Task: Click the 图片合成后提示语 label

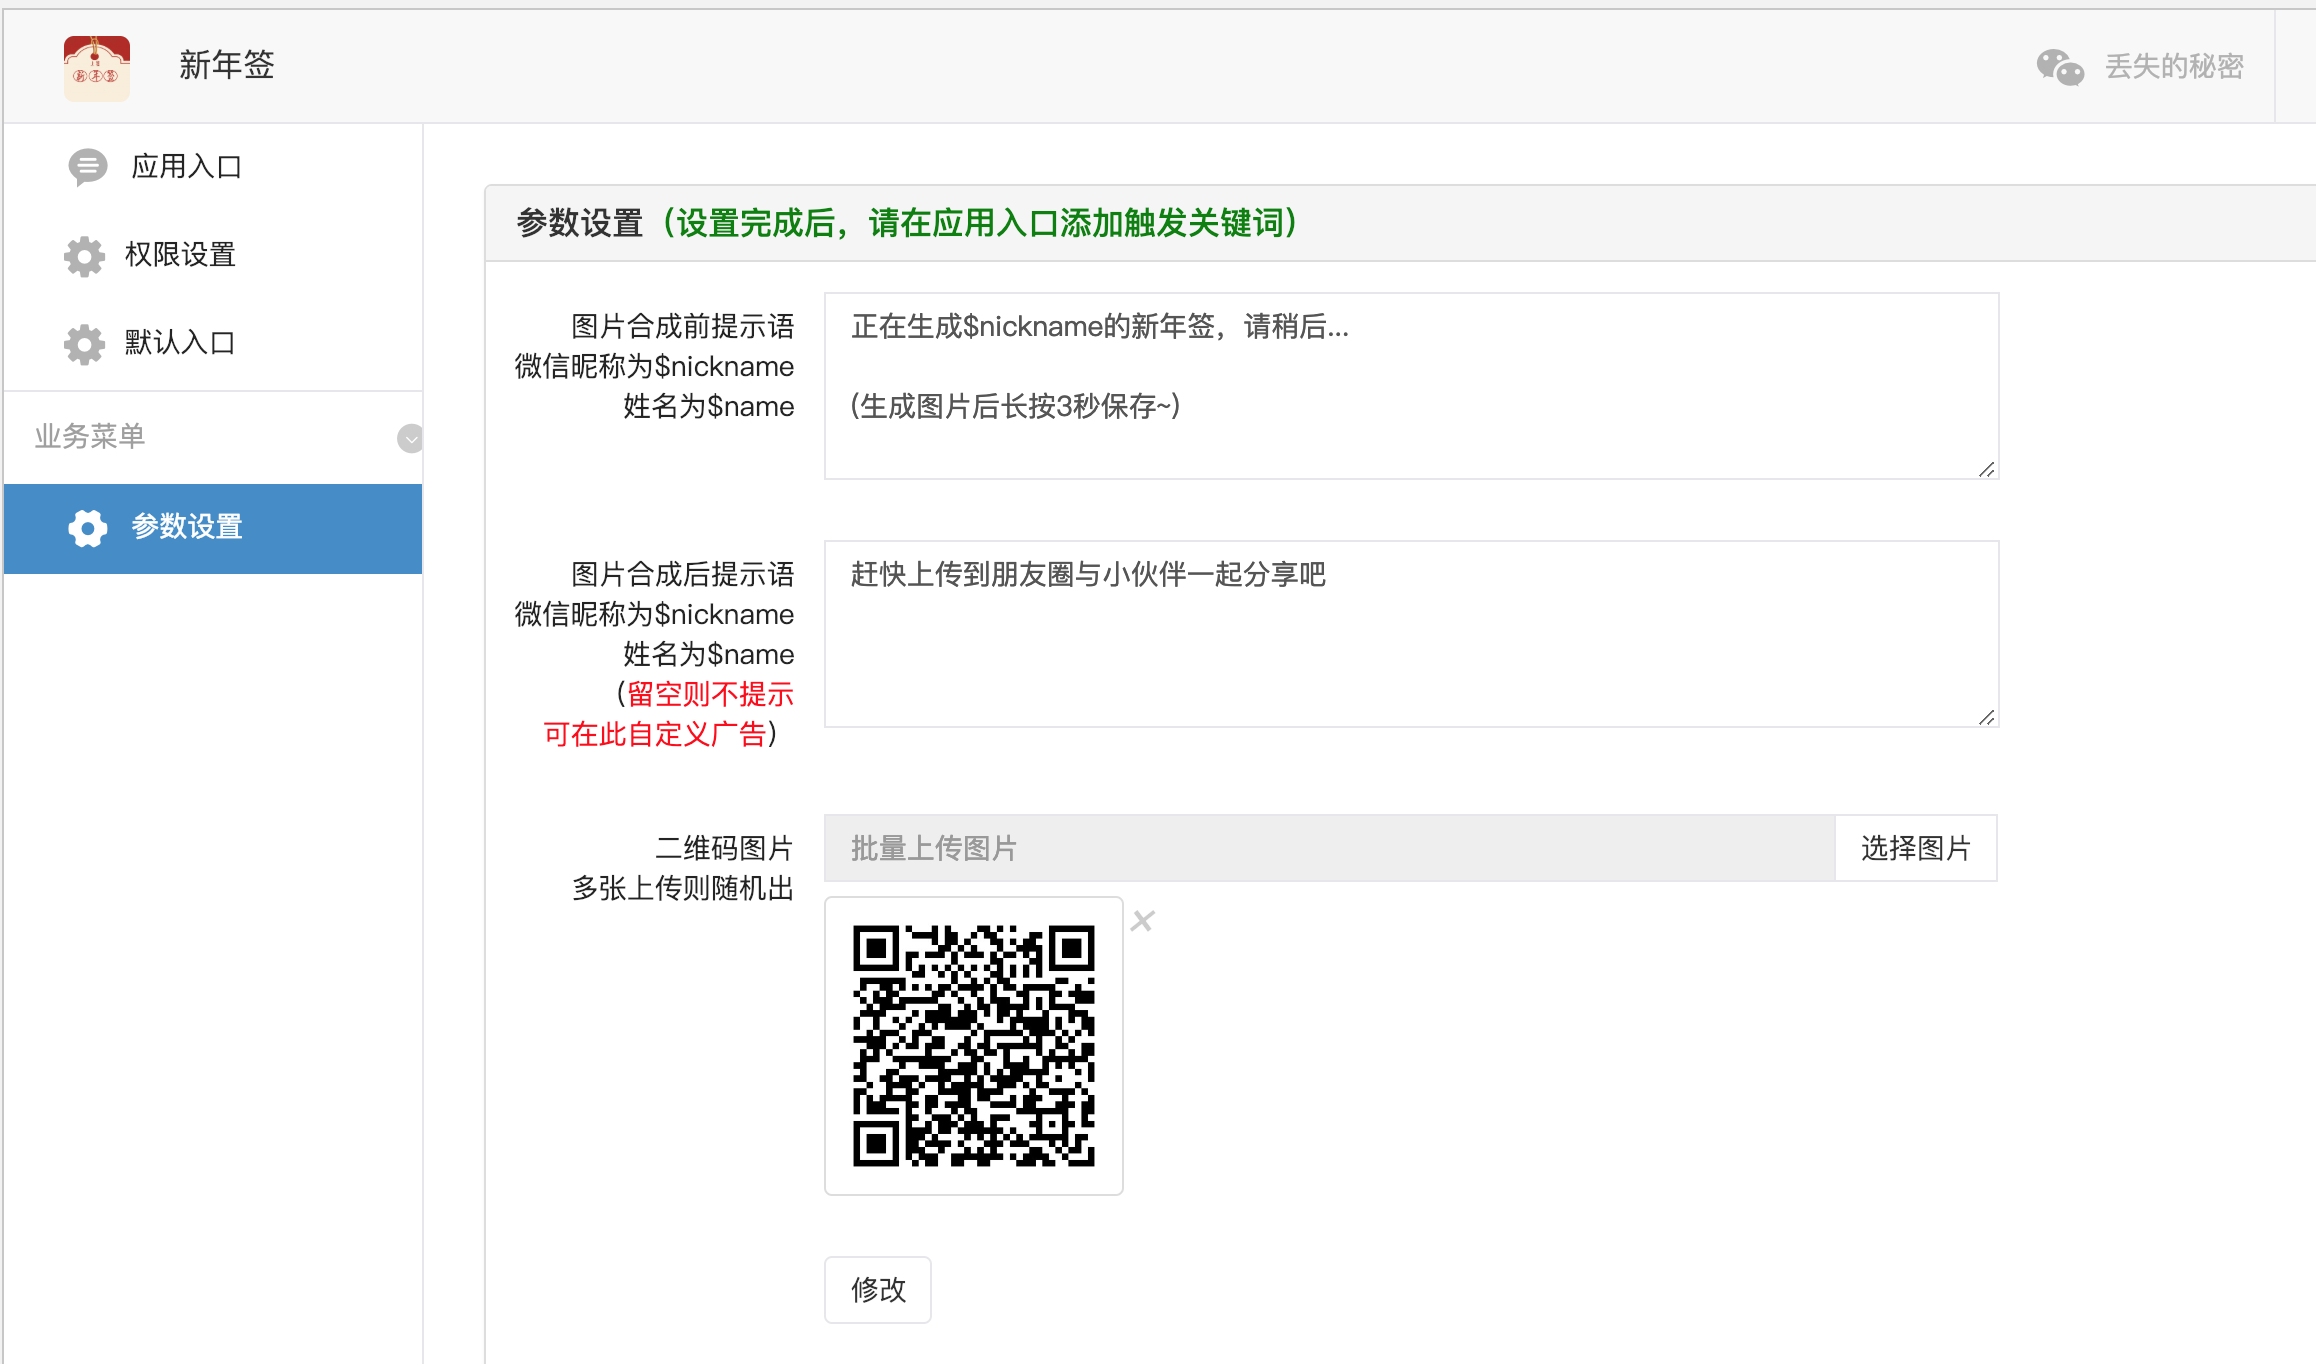Action: tap(683, 574)
